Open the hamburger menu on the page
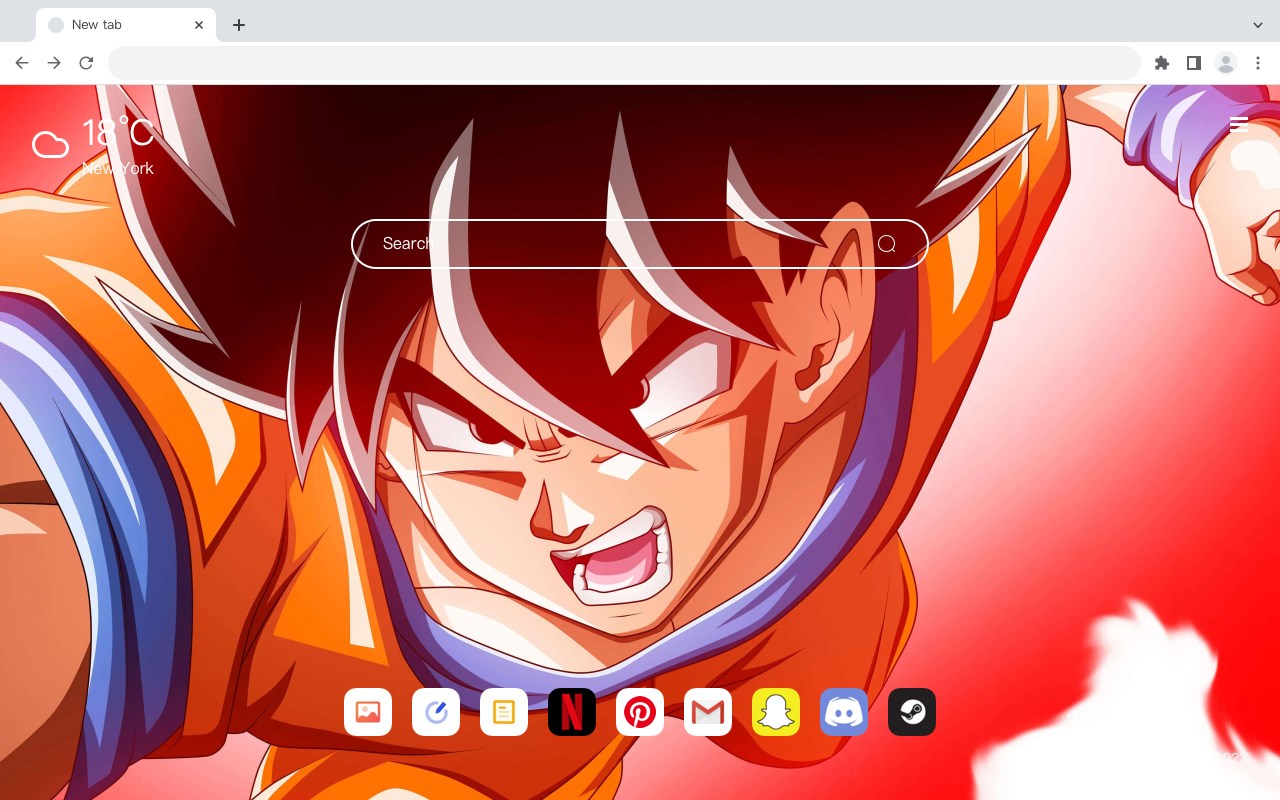Screen dimensions: 1280x800 (x=1239, y=124)
